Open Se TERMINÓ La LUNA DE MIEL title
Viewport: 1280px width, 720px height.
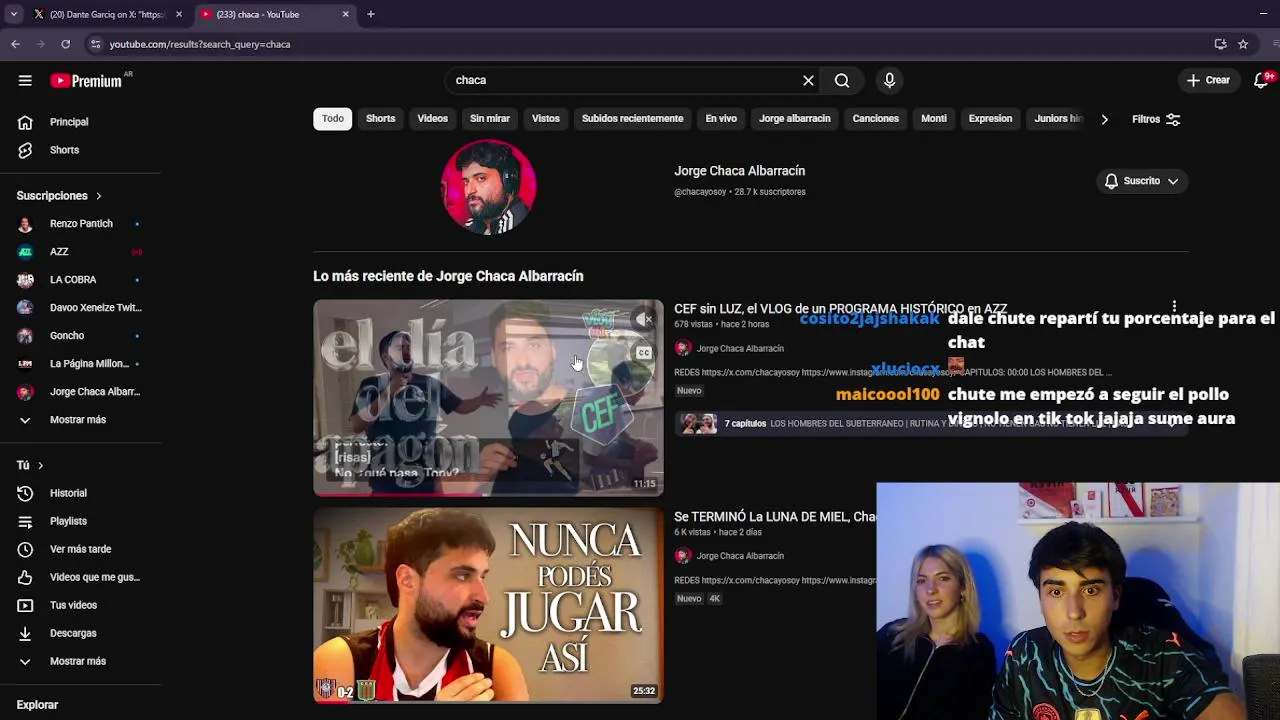coord(775,517)
